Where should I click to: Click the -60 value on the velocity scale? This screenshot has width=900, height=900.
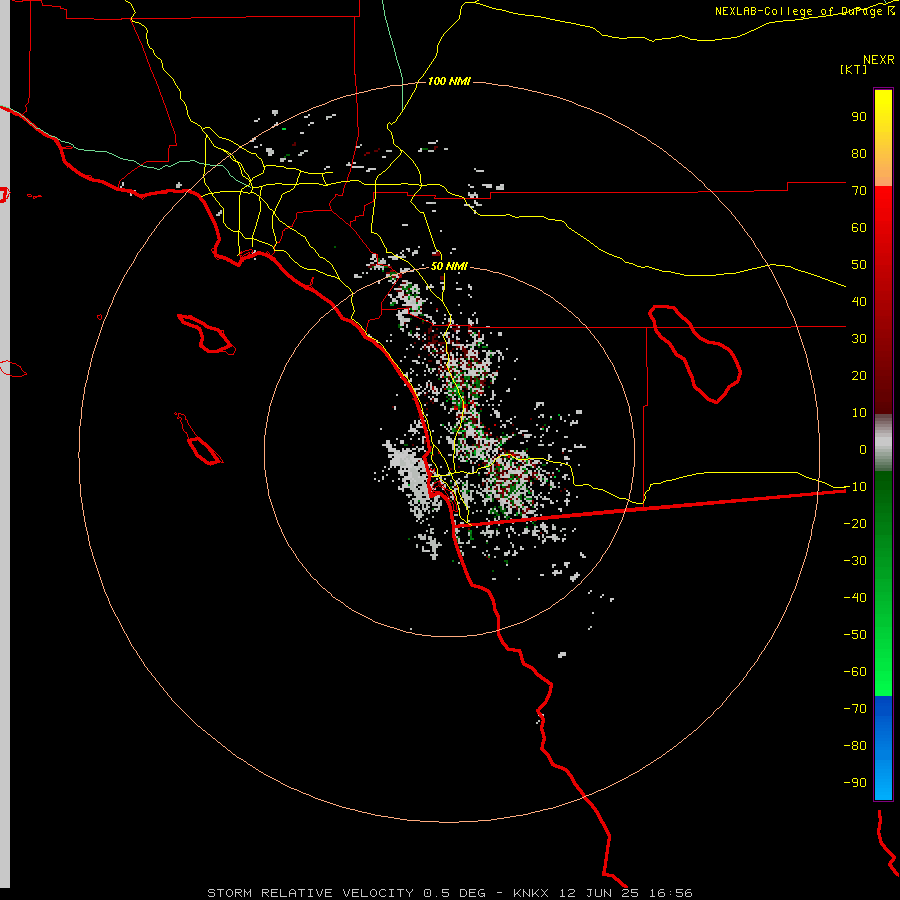855,672
